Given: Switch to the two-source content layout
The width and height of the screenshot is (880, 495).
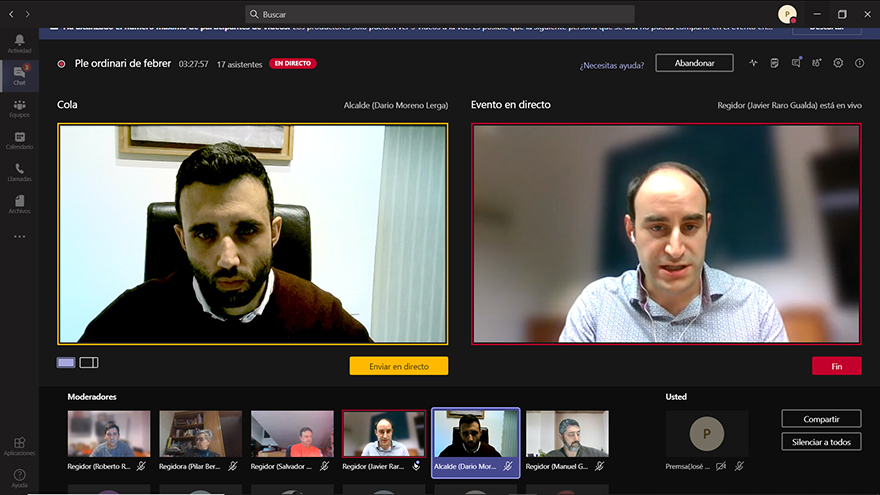Looking at the screenshot, I should 89,362.
